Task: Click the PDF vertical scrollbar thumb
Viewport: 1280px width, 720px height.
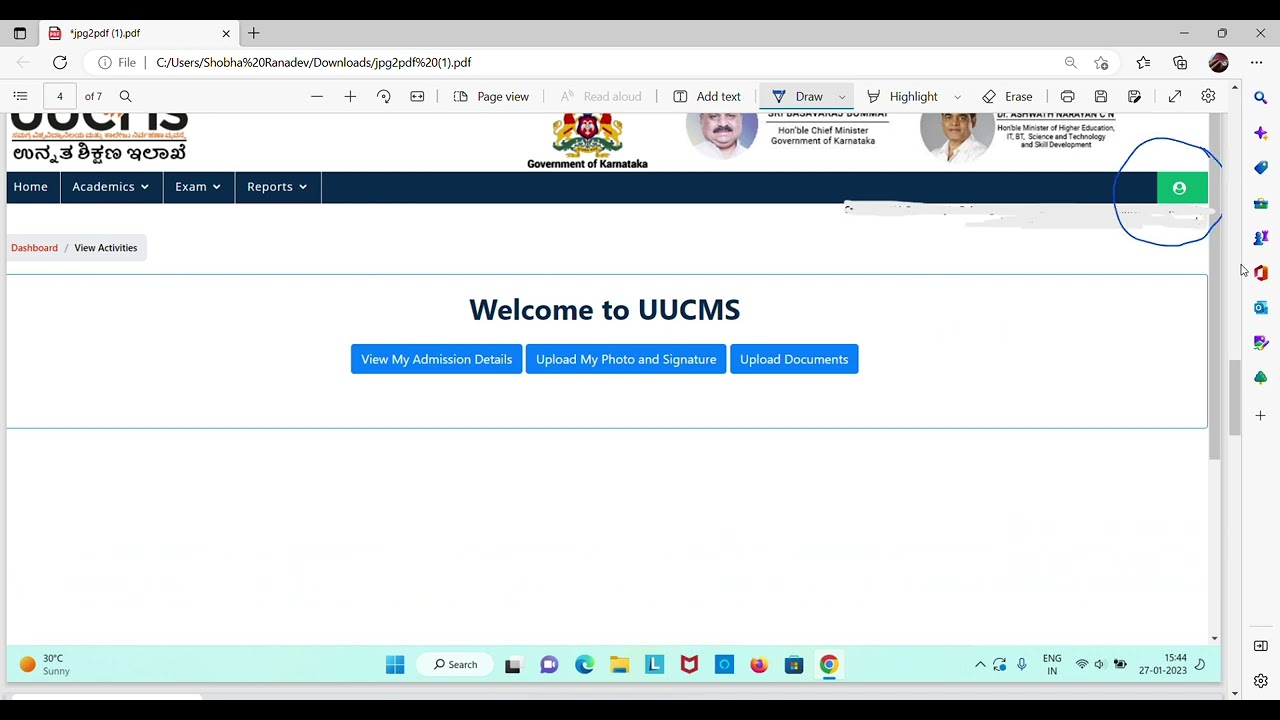Action: coord(1235,397)
